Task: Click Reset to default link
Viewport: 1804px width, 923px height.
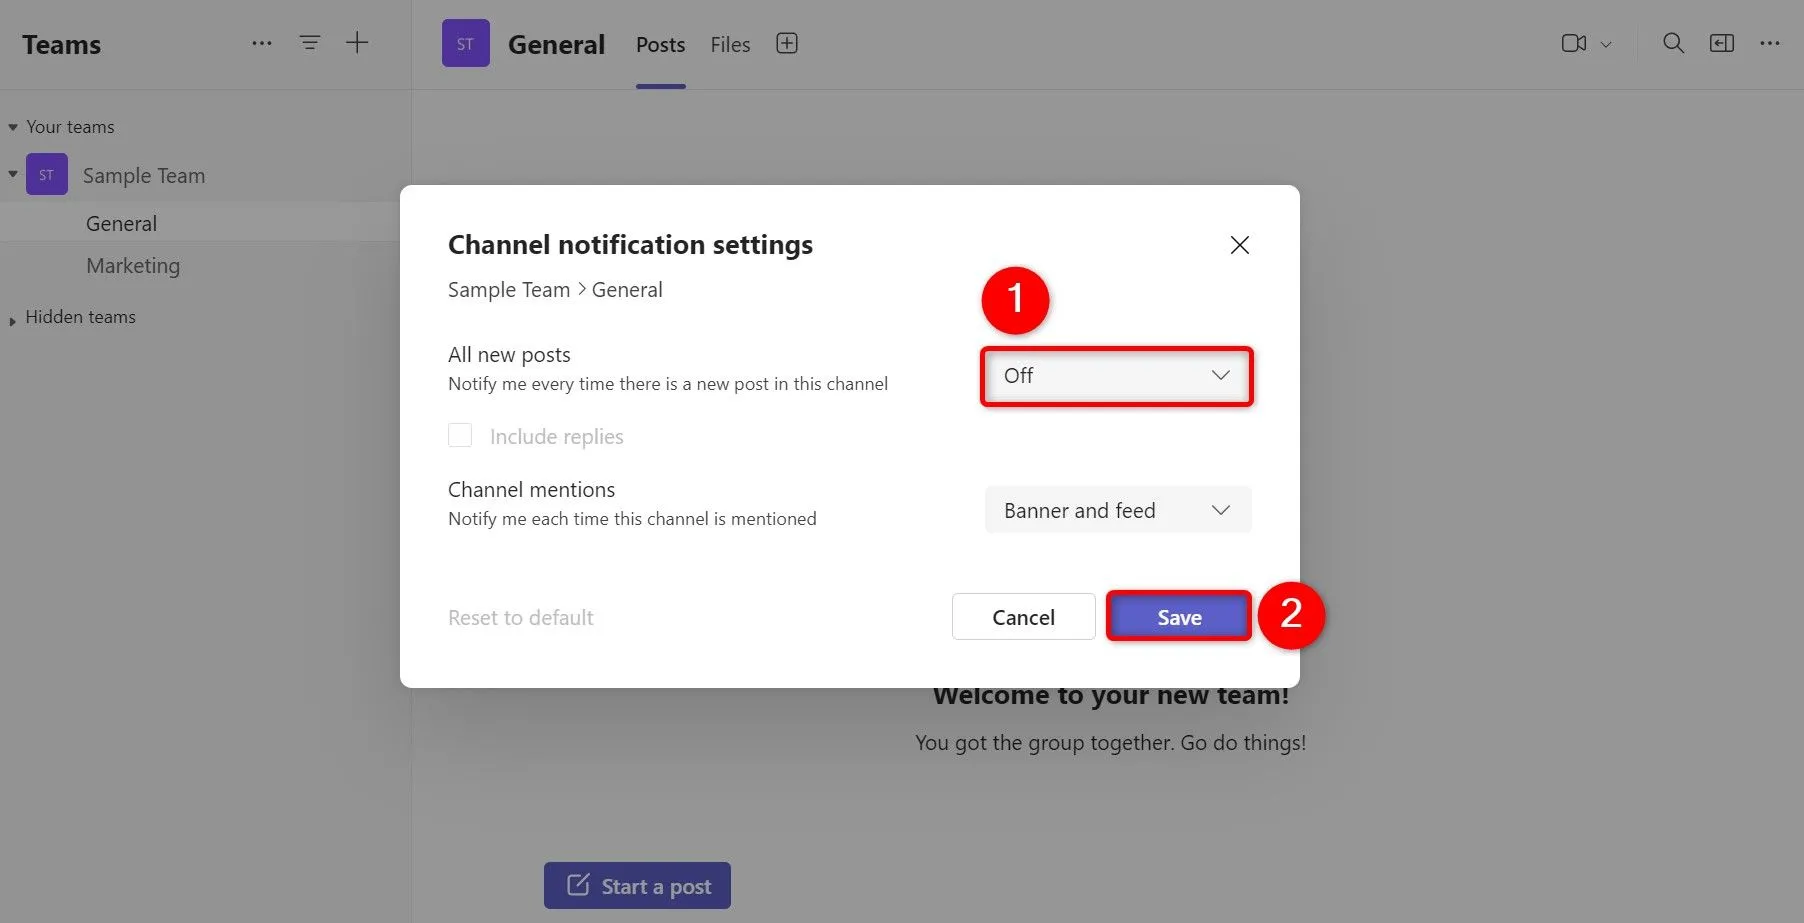Action: click(520, 617)
